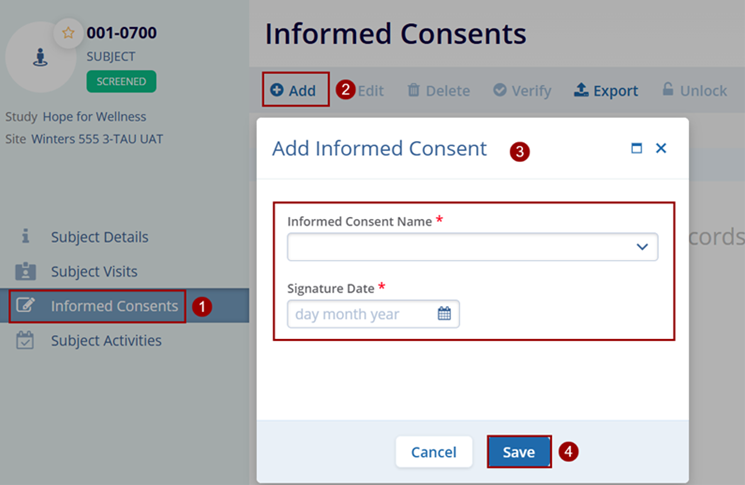Open the Subject Visits menu item
The image size is (745, 485).
click(x=94, y=271)
